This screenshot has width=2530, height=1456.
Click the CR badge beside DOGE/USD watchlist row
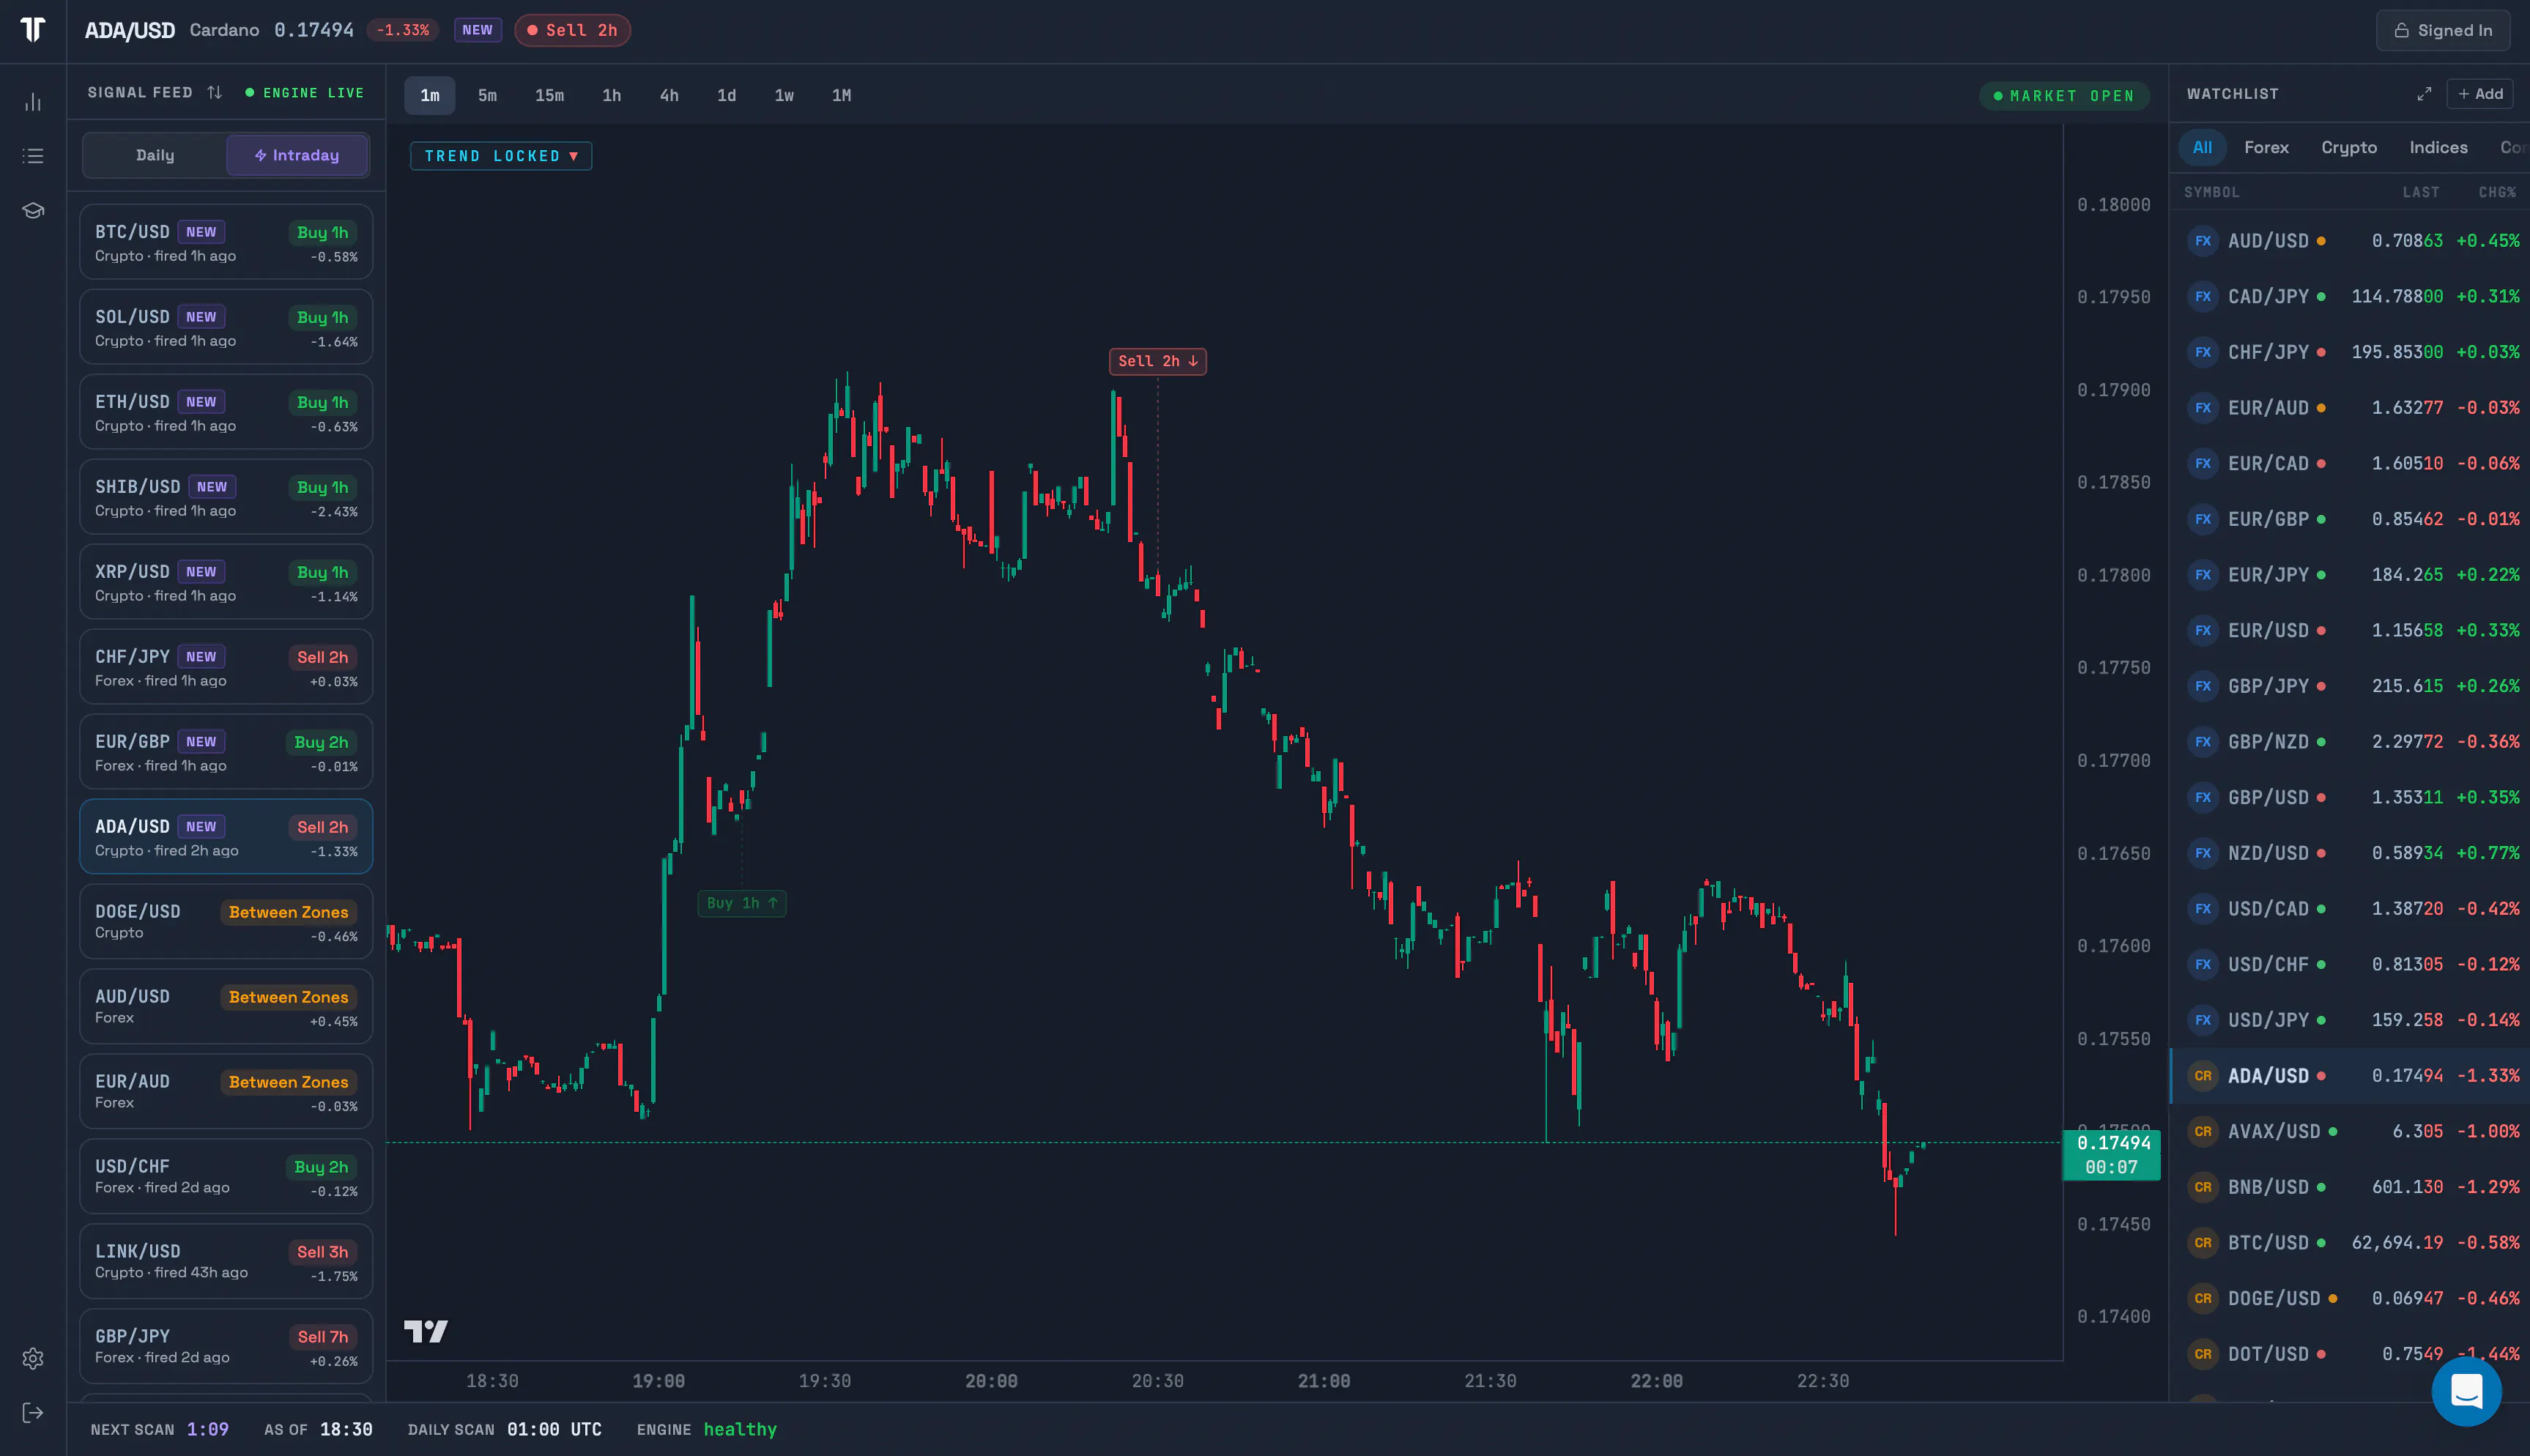tap(2203, 1298)
